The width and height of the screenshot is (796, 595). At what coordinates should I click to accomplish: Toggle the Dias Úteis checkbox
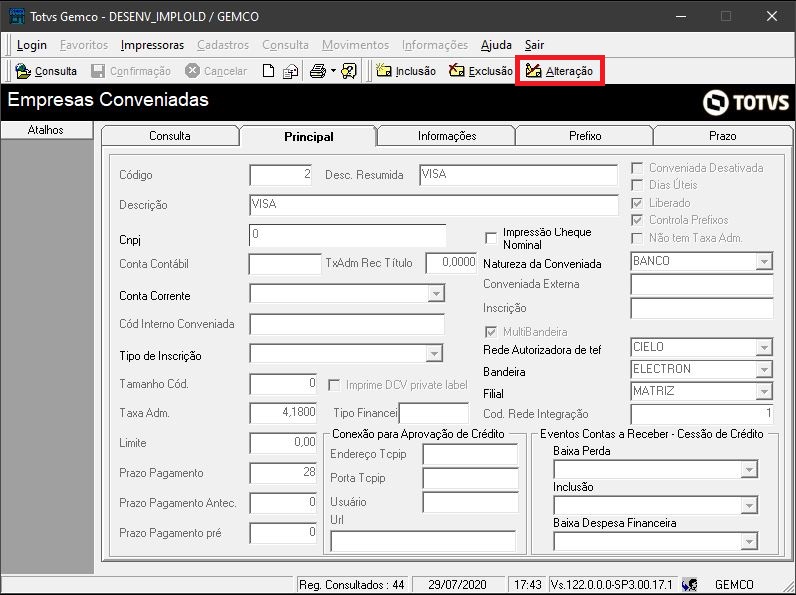(x=637, y=185)
